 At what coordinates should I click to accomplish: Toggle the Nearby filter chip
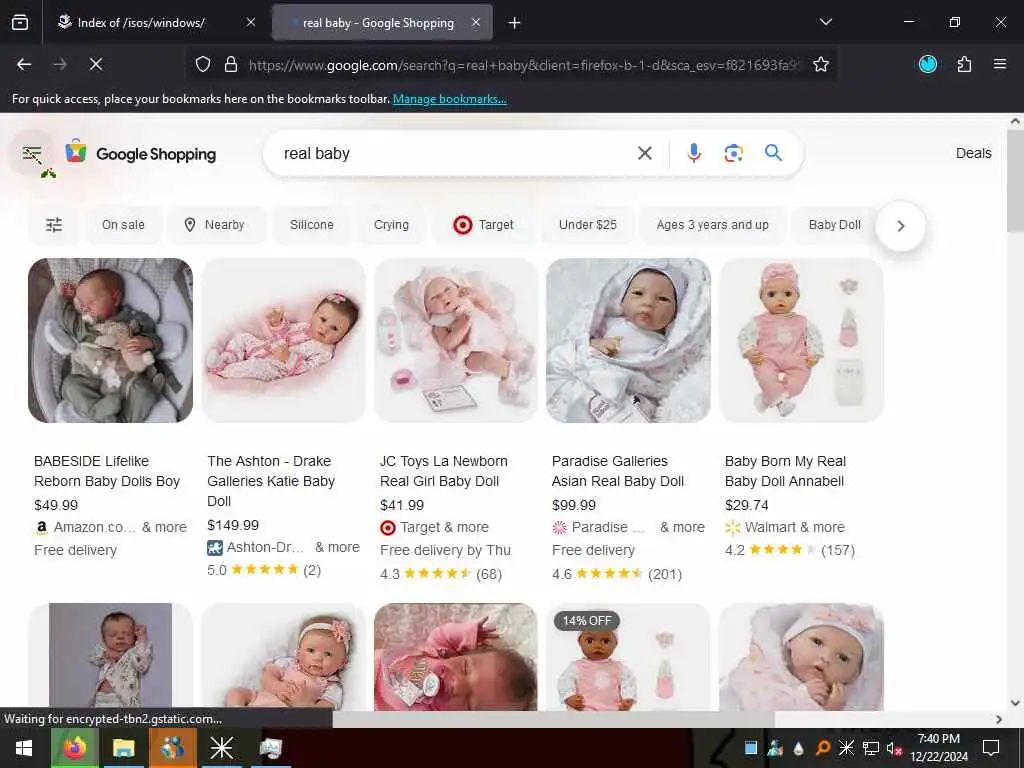point(216,225)
